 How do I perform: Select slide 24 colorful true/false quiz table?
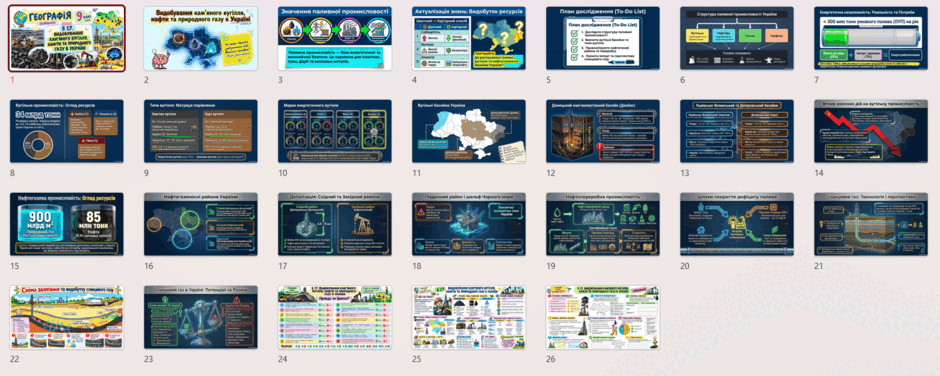click(335, 317)
